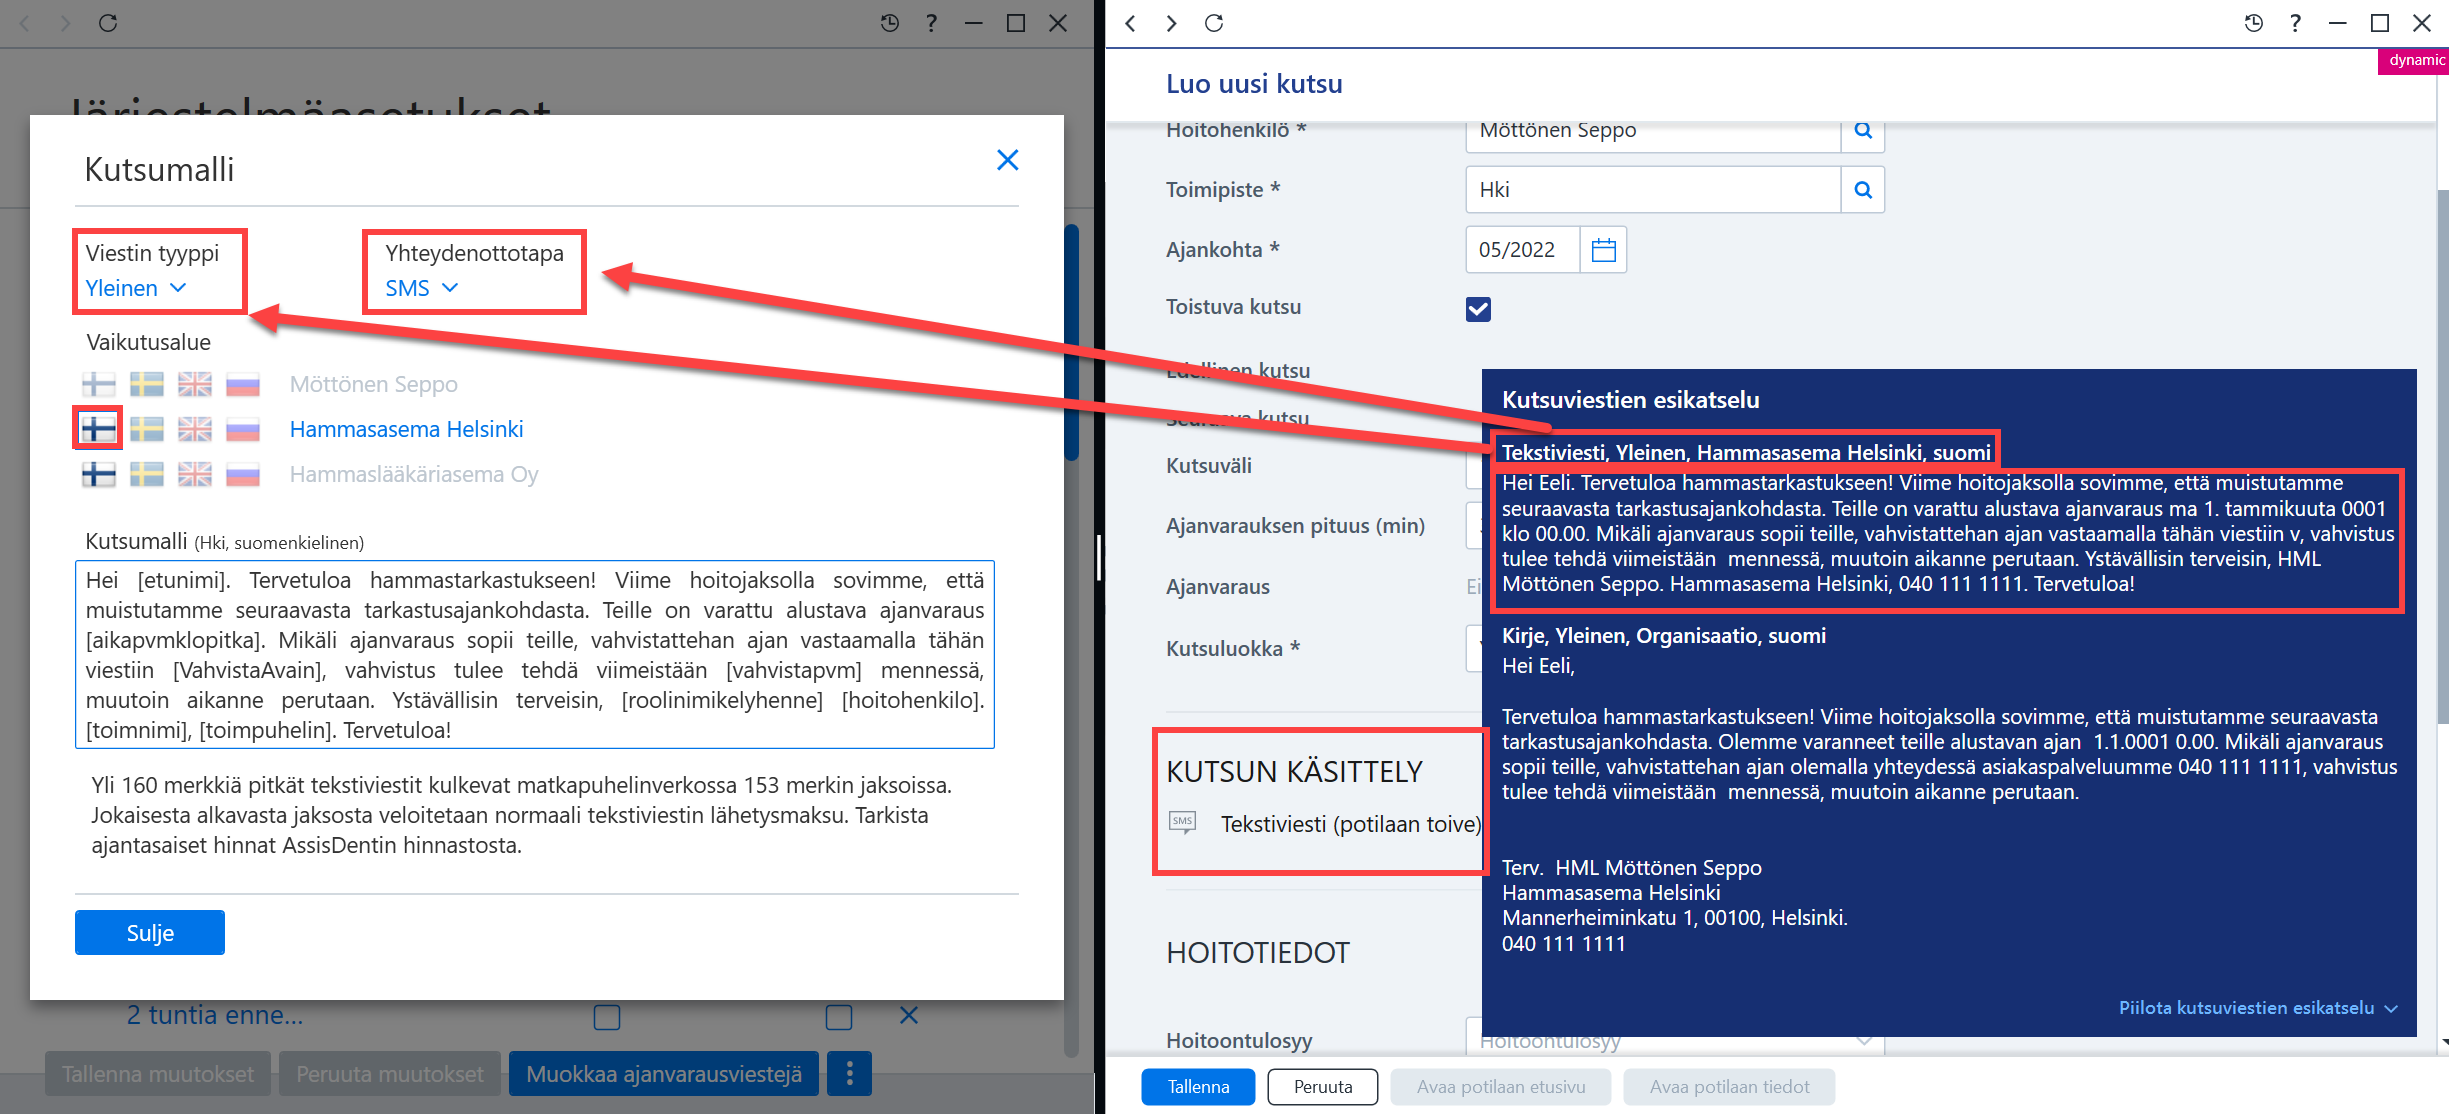Select Russian flag in Möttönen Seppo row
This screenshot has width=2449, height=1114.
click(x=243, y=384)
